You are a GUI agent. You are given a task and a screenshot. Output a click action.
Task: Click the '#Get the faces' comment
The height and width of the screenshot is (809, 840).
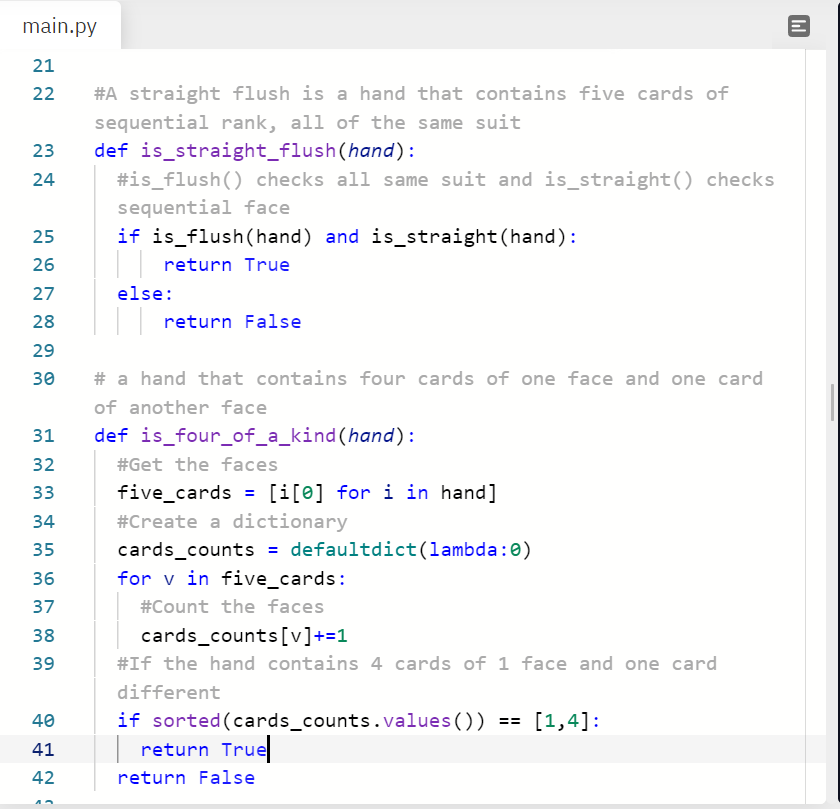(x=197, y=465)
